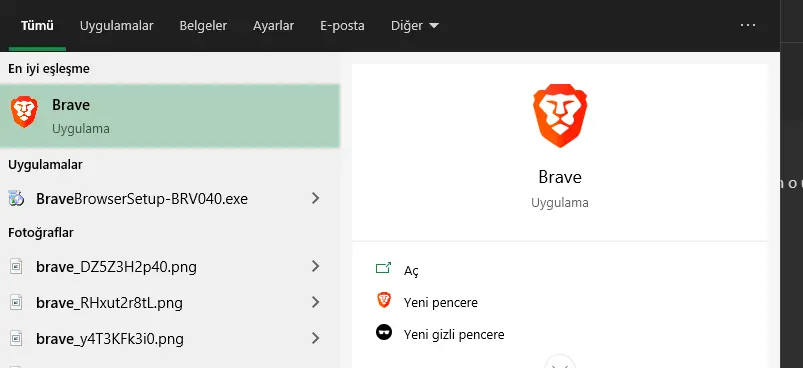Open the Ayarlar tab
The image size is (803, 368).
pos(273,26)
